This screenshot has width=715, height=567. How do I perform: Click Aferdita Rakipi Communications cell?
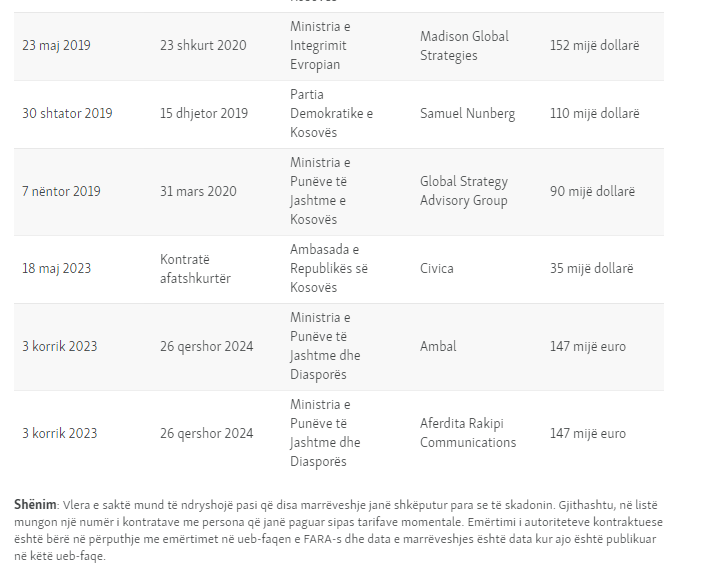click(468, 434)
